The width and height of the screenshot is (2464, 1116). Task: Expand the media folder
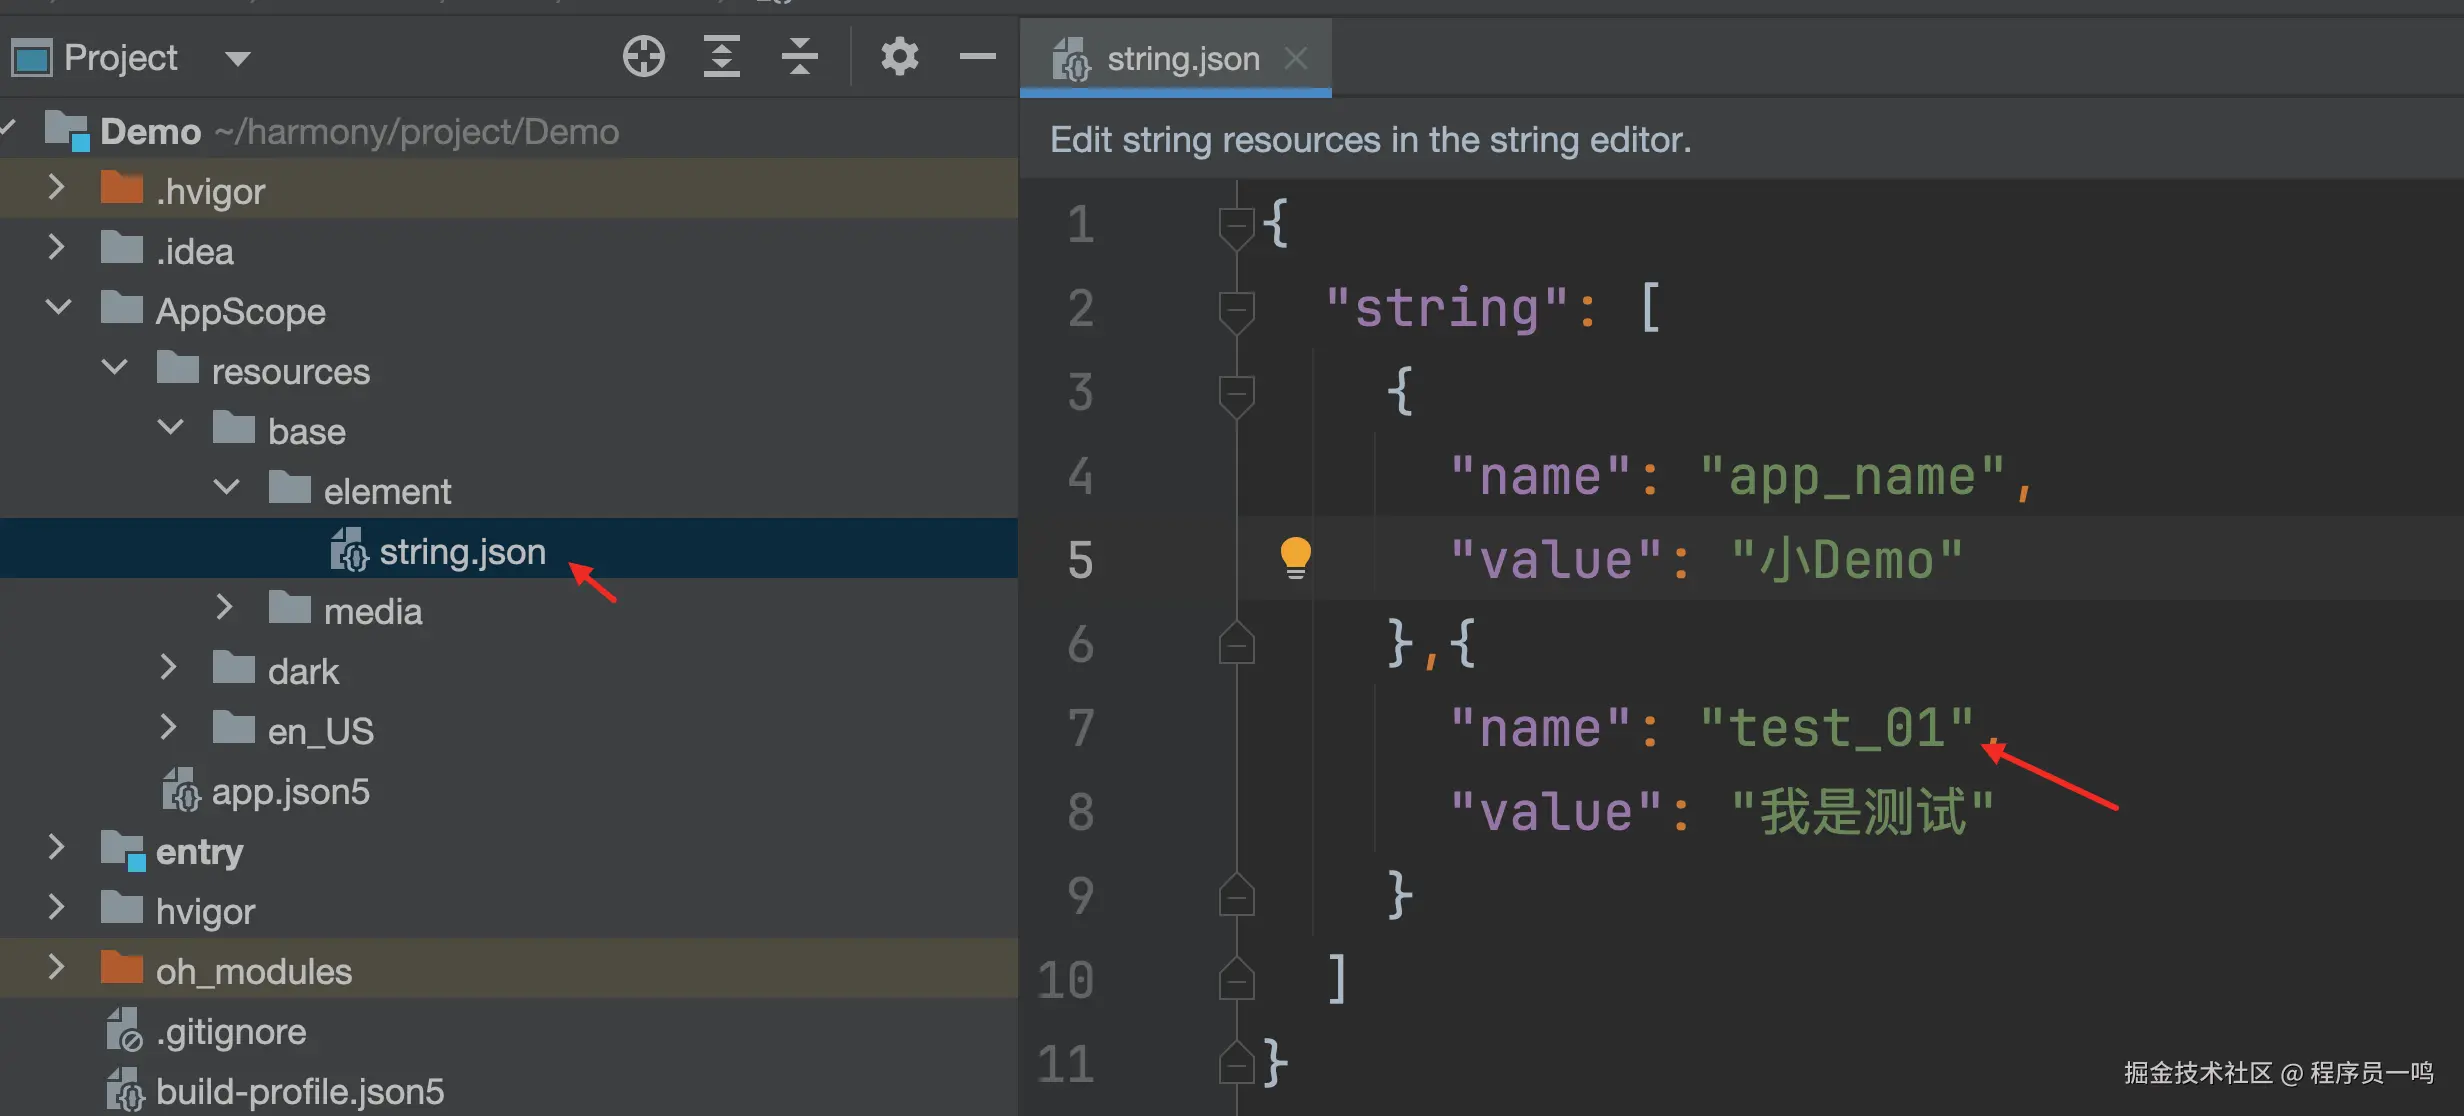click(225, 609)
